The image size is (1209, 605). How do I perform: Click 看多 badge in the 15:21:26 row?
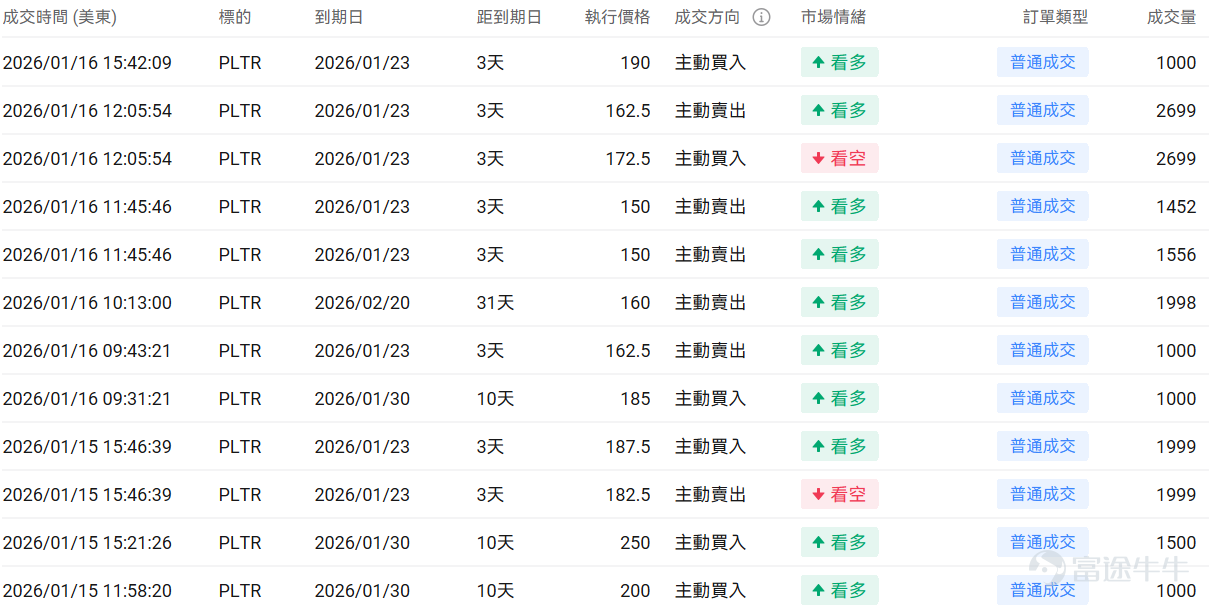click(840, 543)
